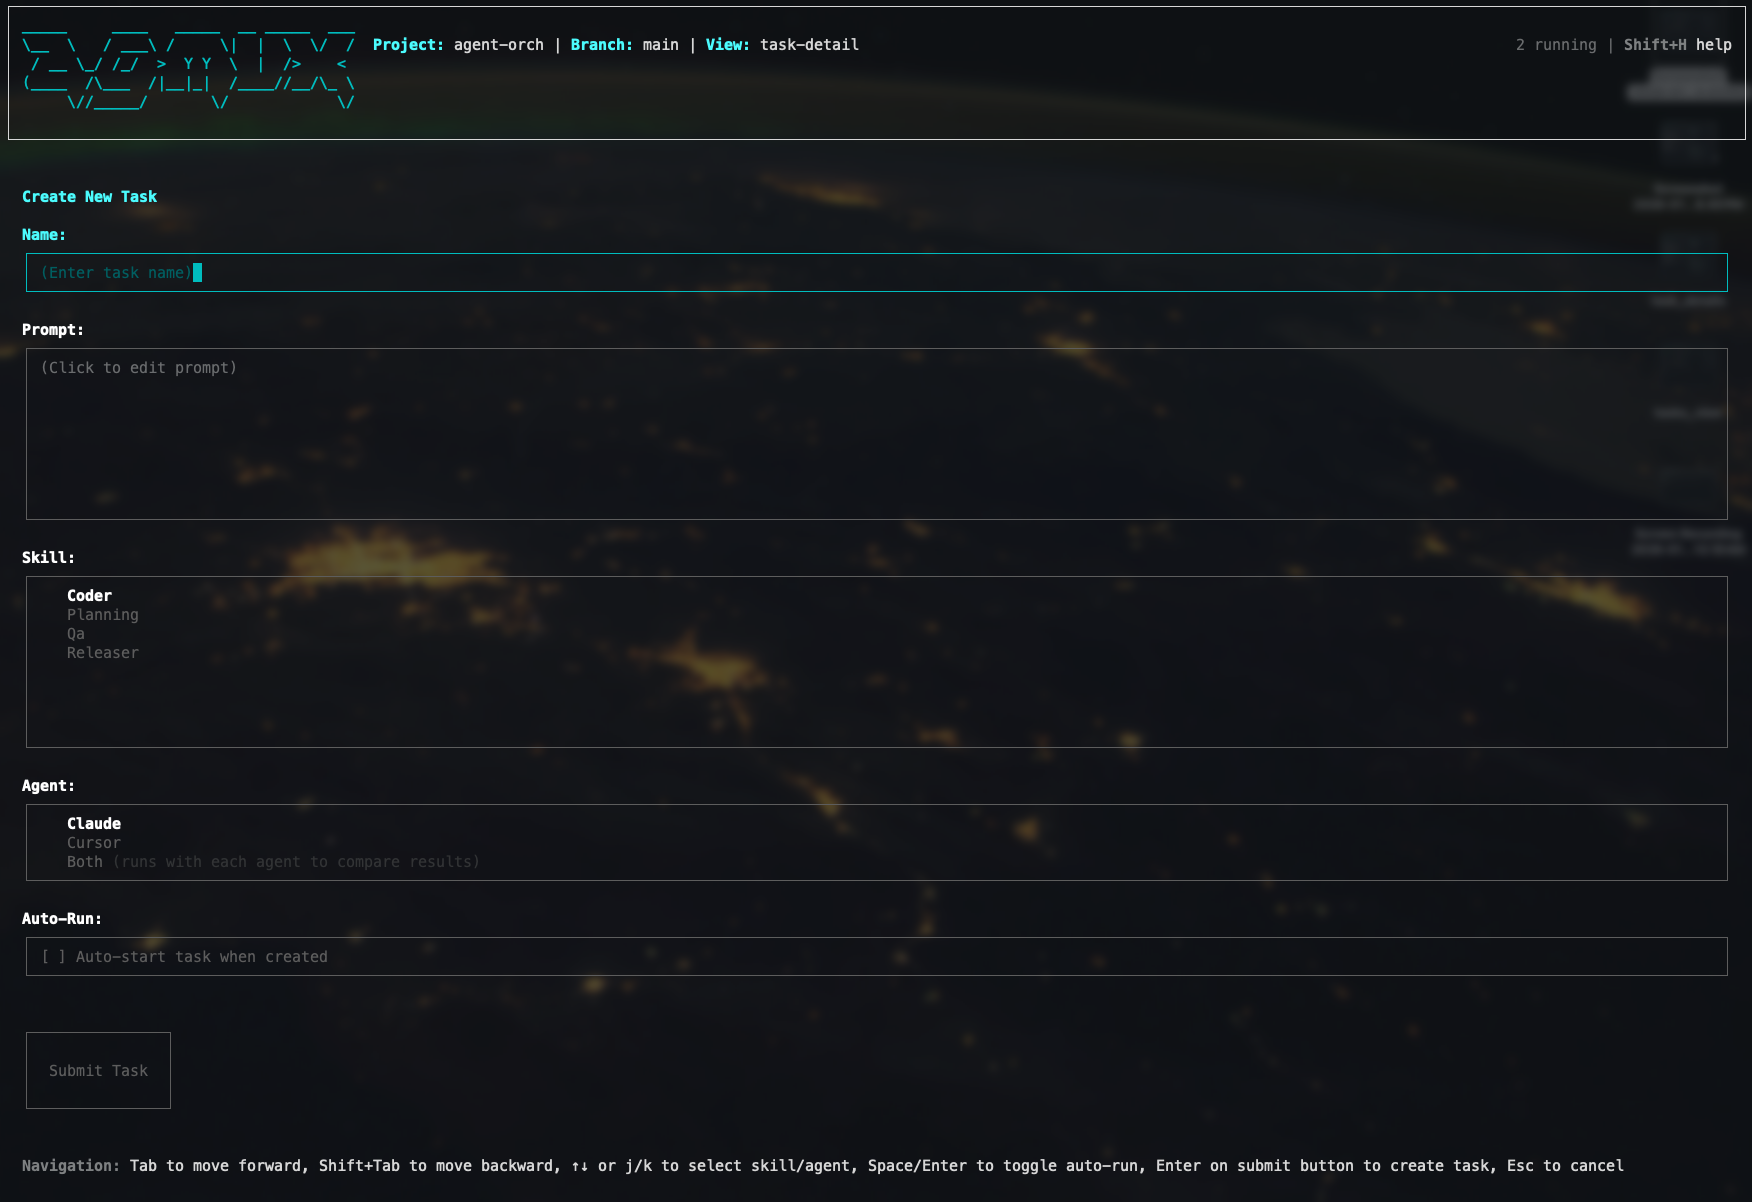Select Claude as the agent
1752x1202 pixels.
pyautogui.click(x=94, y=824)
